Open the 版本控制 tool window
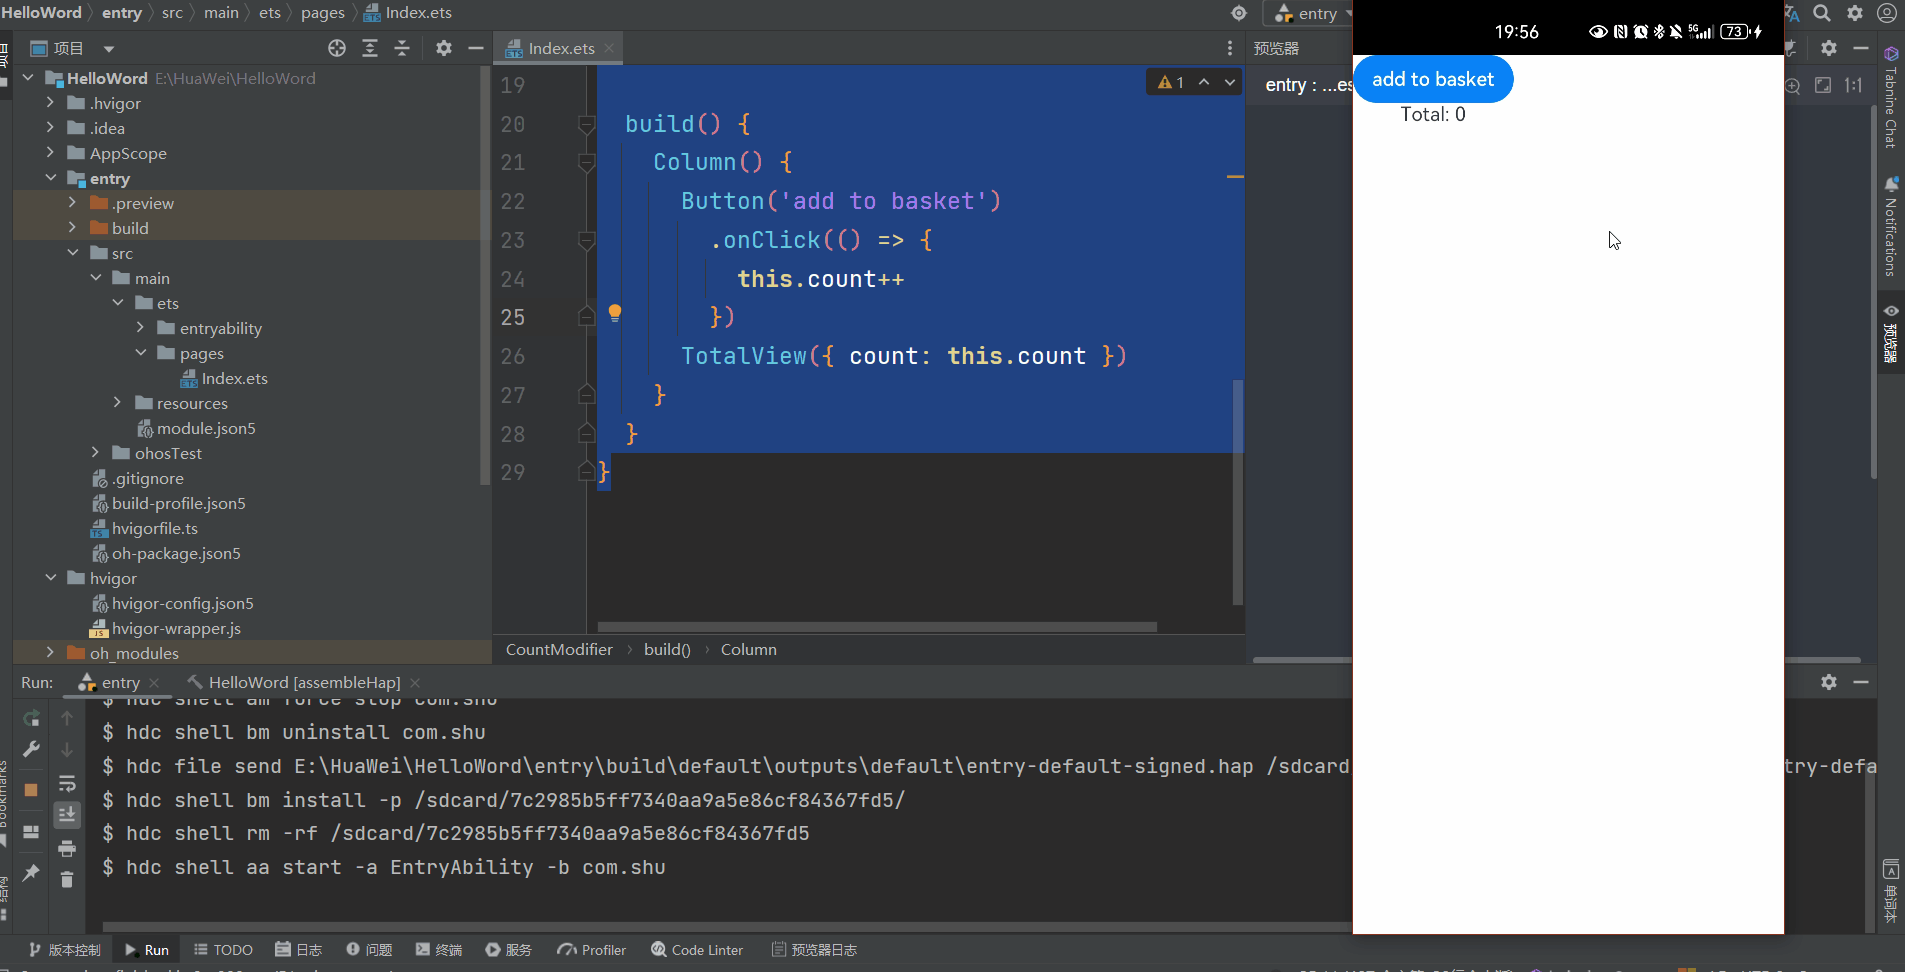Screen dimensions: 1905x972 (65, 950)
